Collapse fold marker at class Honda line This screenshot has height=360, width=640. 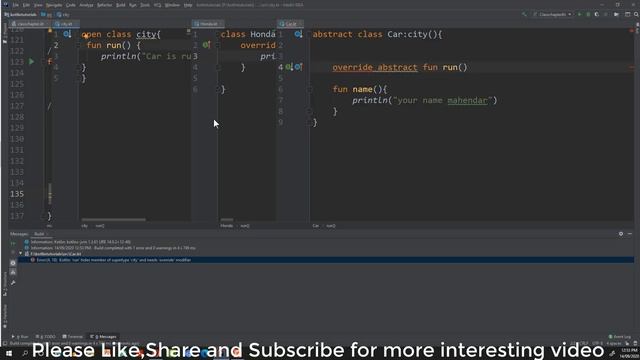pyautogui.click(x=218, y=34)
